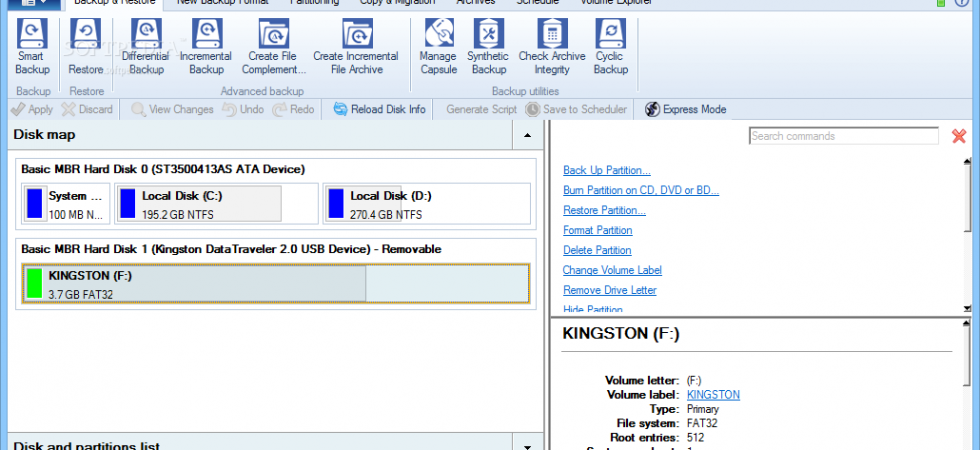
Task: Open Create File Complement tool
Action: click(274, 47)
